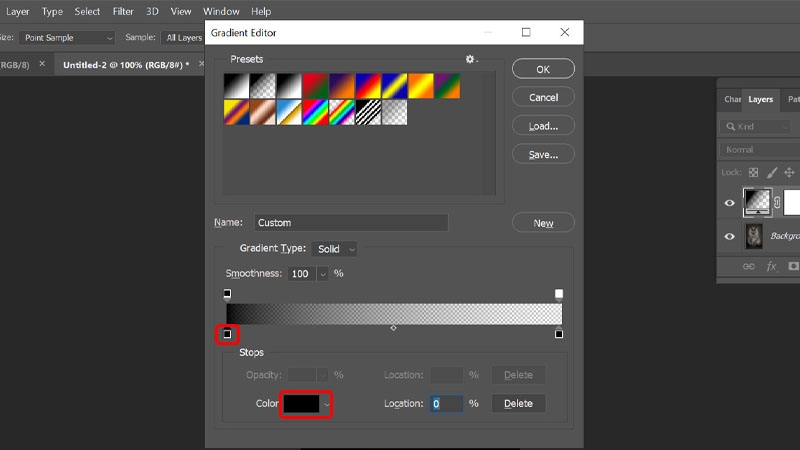The width and height of the screenshot is (800, 450).
Task: Choose the full spectrum rainbow preset
Action: coord(315,112)
